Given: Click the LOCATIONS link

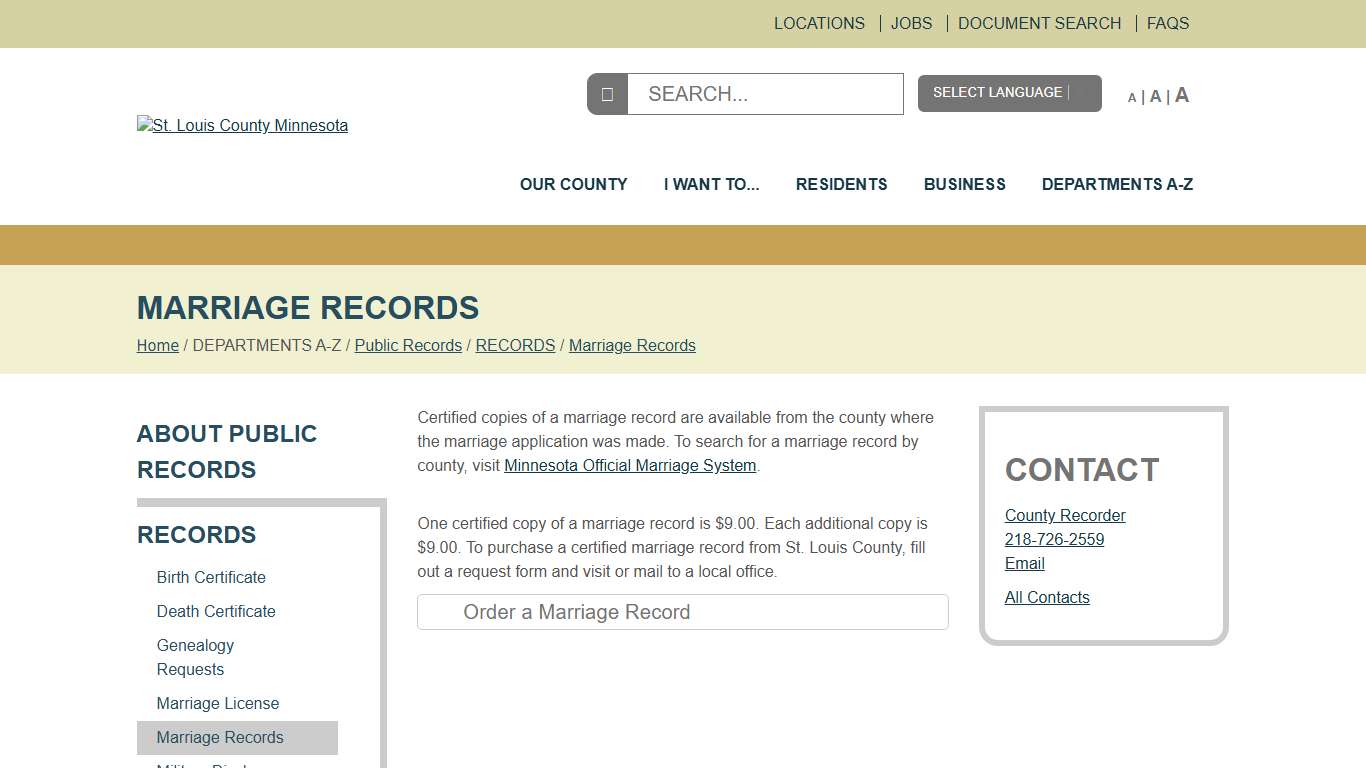Looking at the screenshot, I should point(819,23).
